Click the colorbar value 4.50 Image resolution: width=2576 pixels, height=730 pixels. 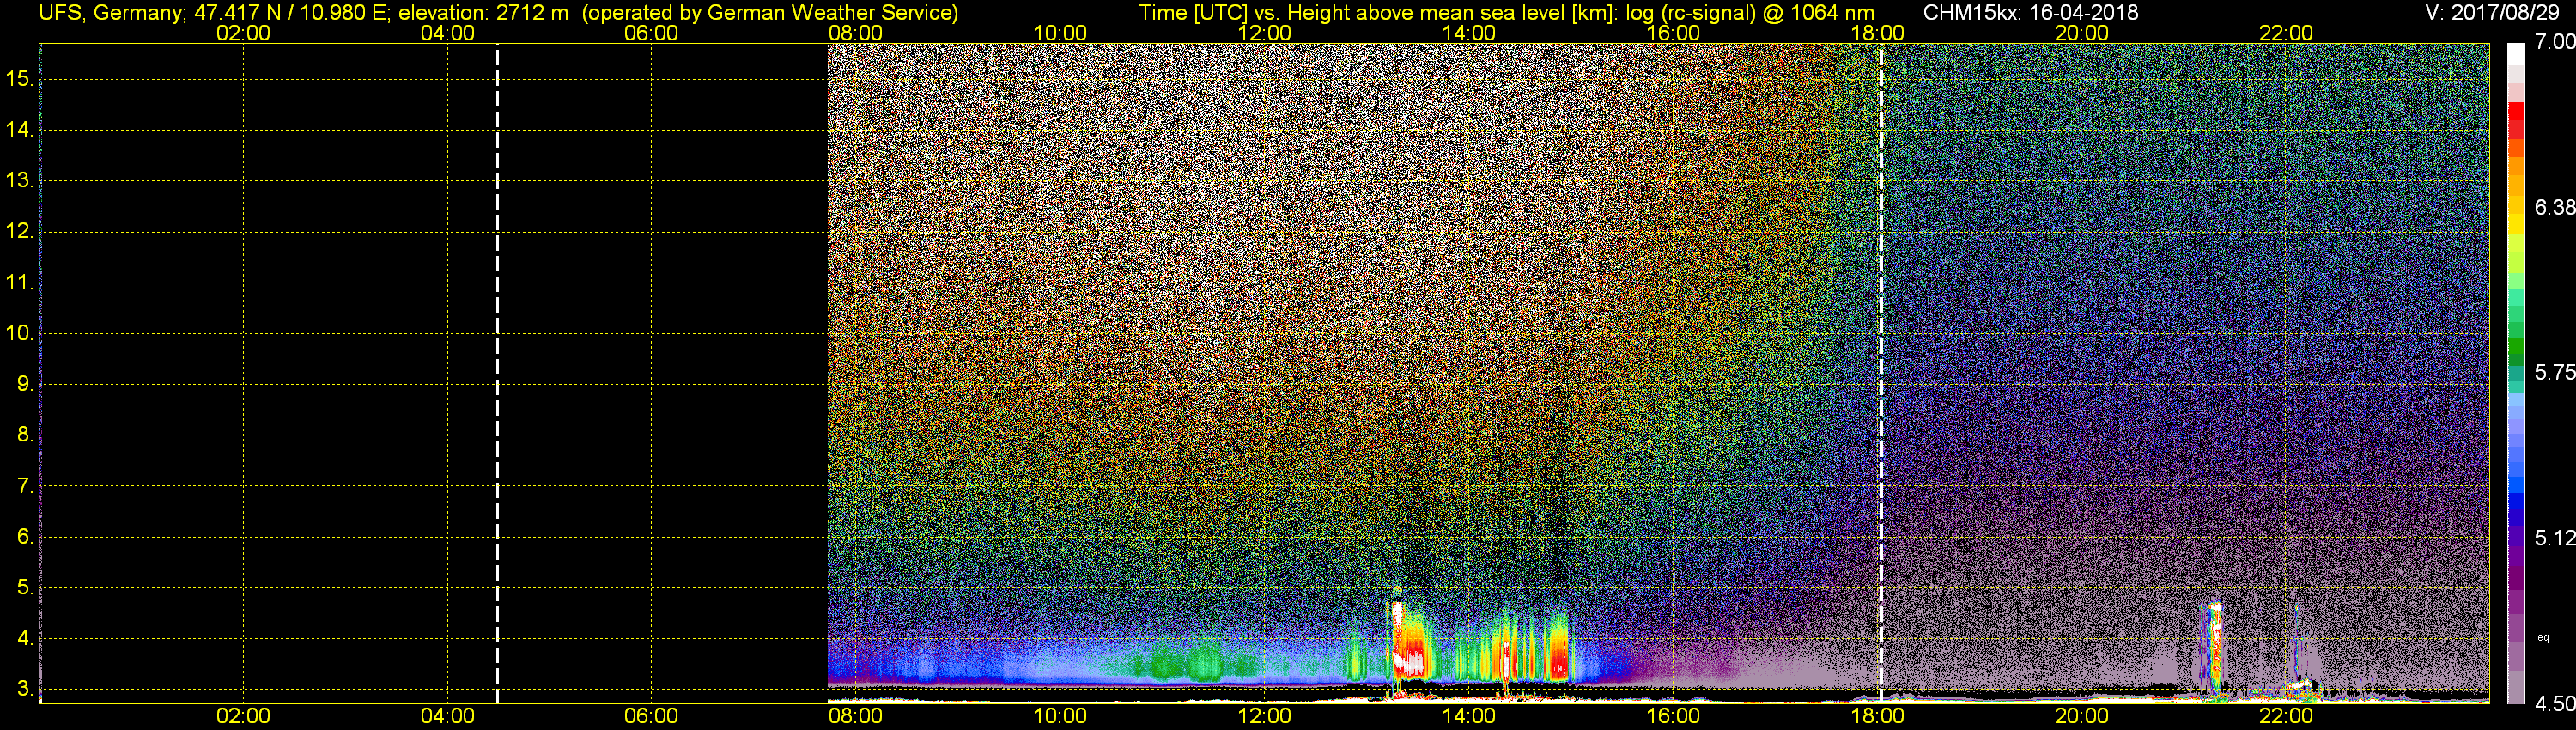pos(2554,703)
